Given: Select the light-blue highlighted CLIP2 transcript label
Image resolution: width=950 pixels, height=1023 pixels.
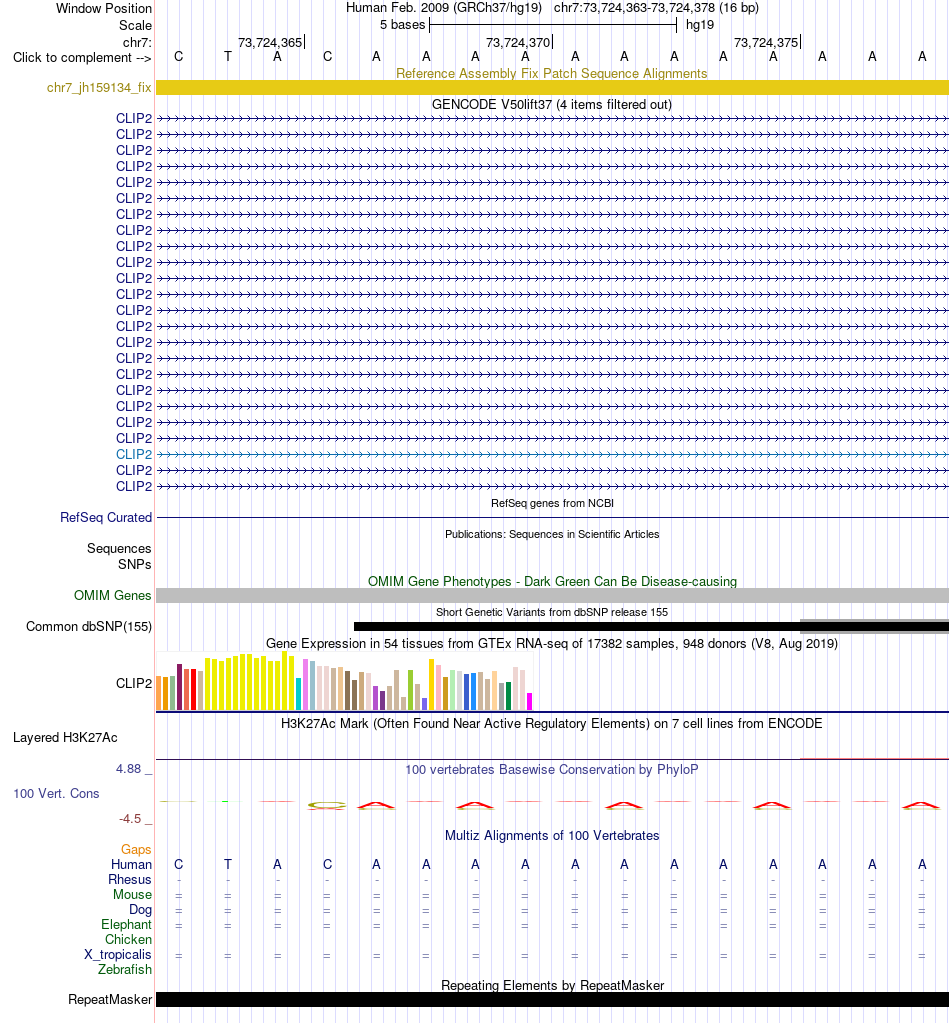Looking at the screenshot, I should coord(134,454).
